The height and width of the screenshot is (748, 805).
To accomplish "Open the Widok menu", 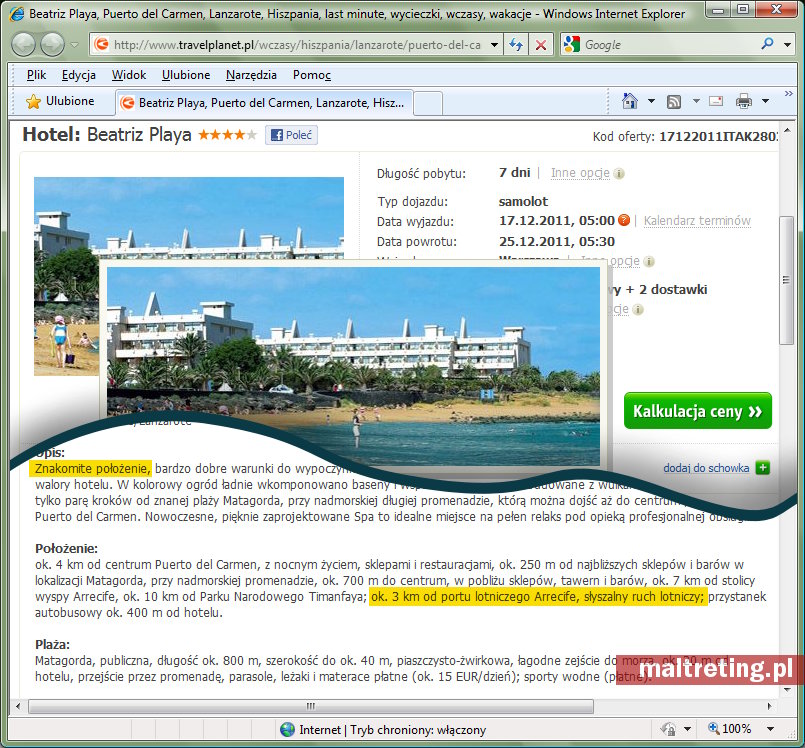I will [129, 75].
